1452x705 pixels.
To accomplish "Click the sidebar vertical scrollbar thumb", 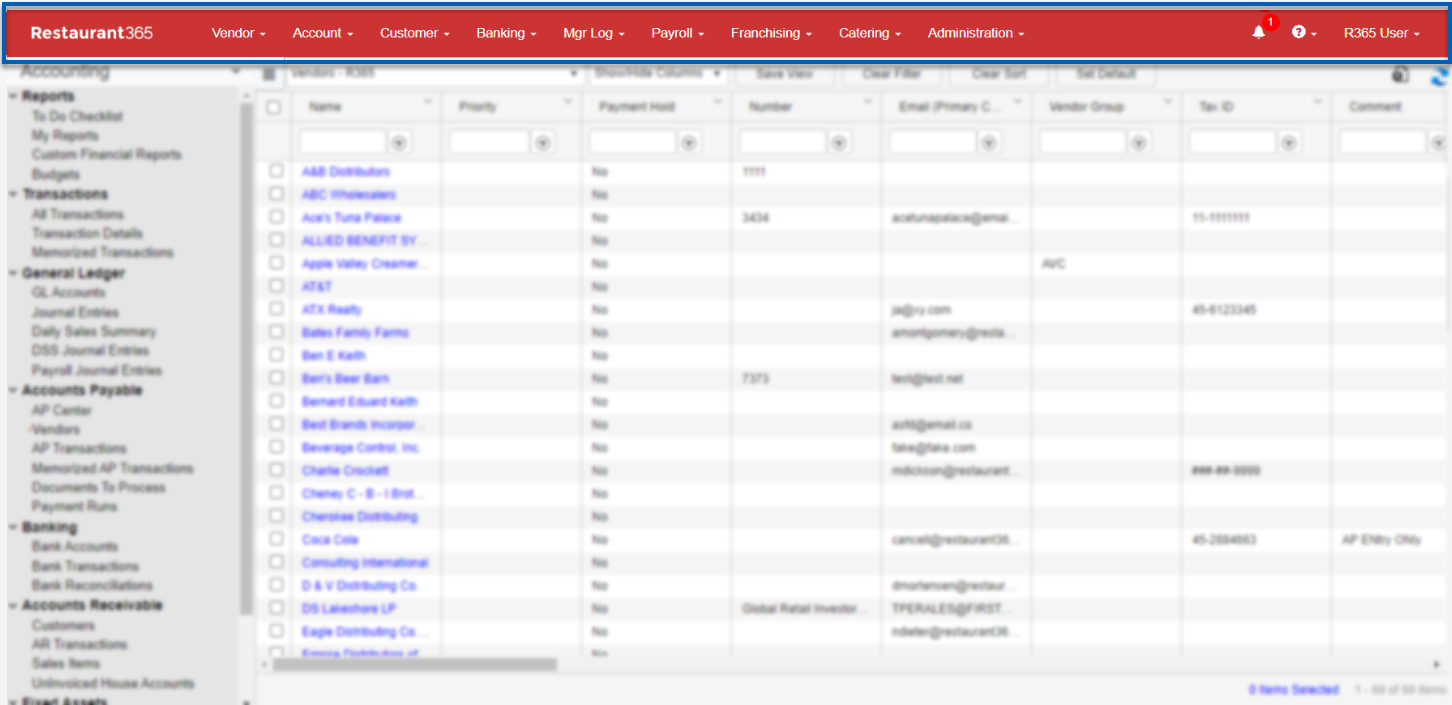I will 246,358.
